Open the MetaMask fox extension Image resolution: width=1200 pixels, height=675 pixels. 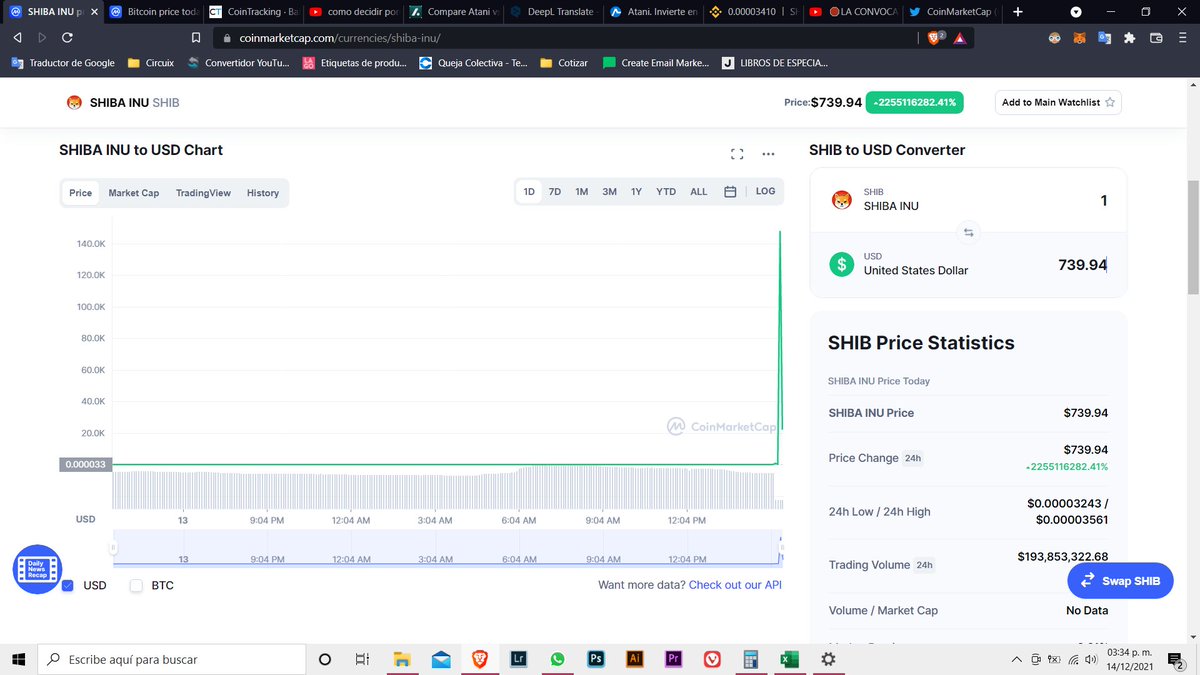point(1079,38)
